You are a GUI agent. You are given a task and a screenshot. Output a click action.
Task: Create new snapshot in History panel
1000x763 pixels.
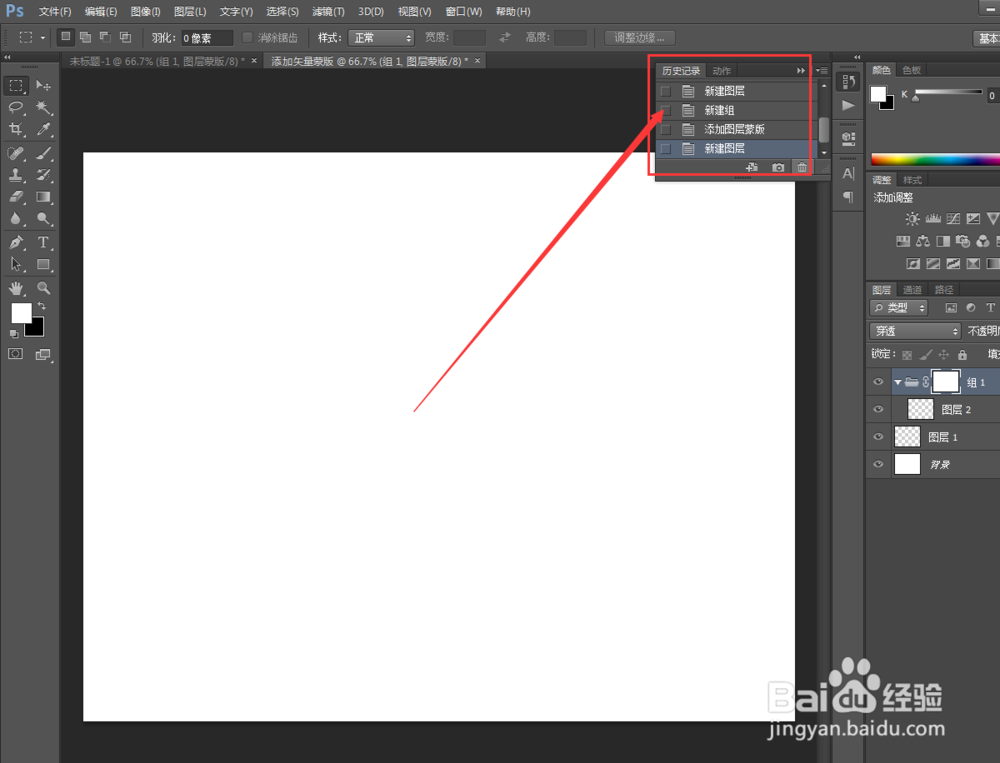pyautogui.click(x=778, y=167)
